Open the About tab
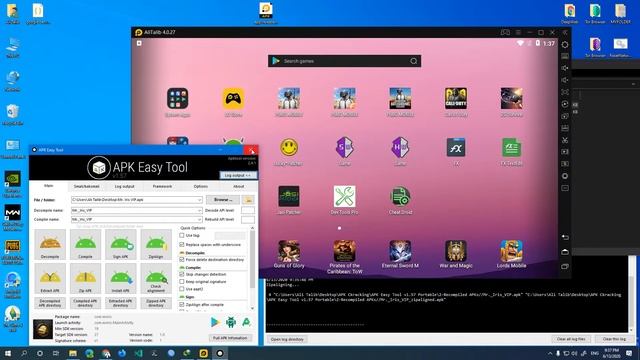 (x=238, y=186)
